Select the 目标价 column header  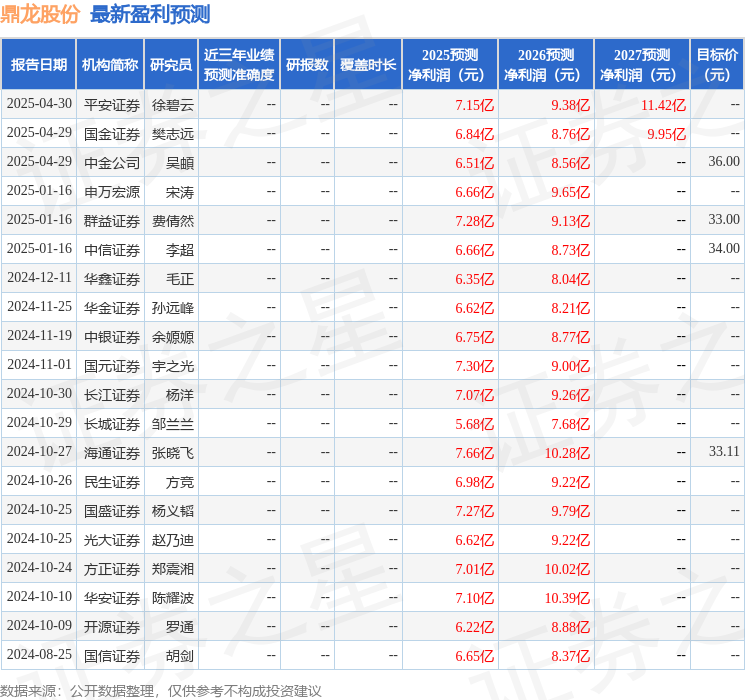[x=717, y=65]
